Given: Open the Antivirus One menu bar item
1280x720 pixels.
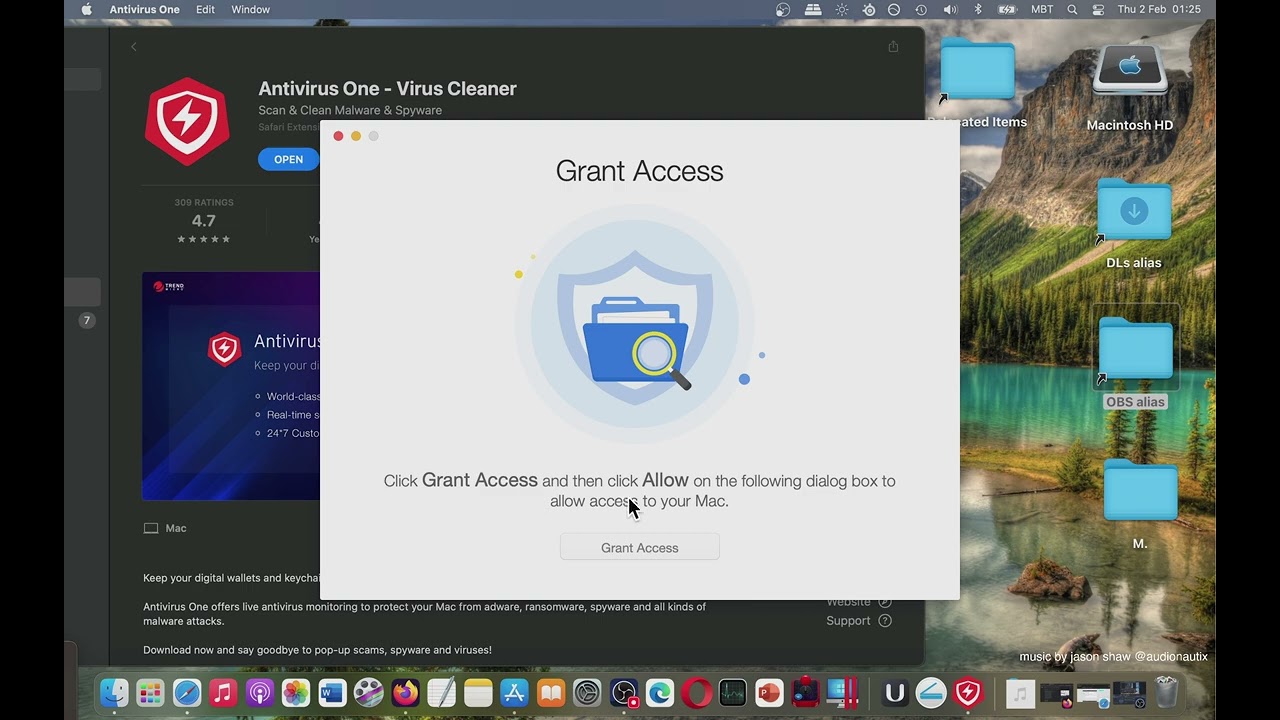Looking at the screenshot, I should (x=145, y=9).
